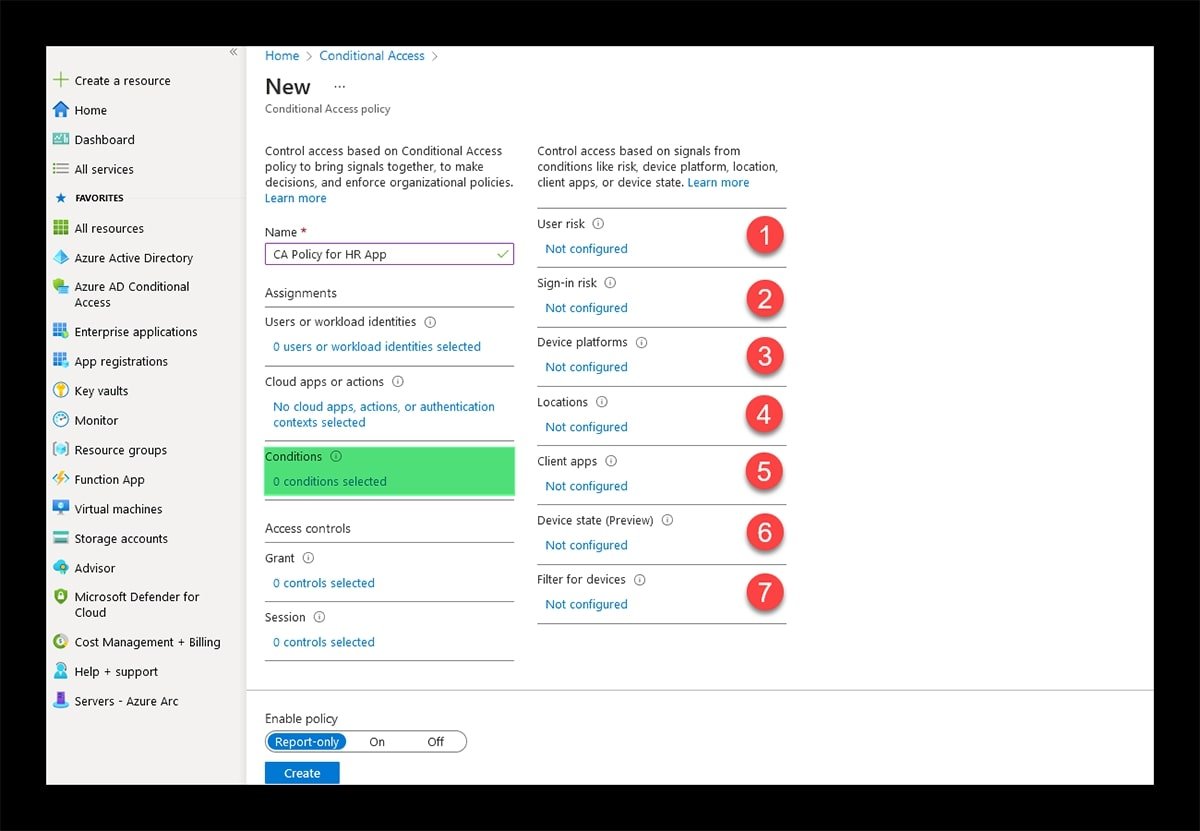Click '0 users or workload identities selected'
Image resolution: width=1200 pixels, height=831 pixels.
(377, 347)
